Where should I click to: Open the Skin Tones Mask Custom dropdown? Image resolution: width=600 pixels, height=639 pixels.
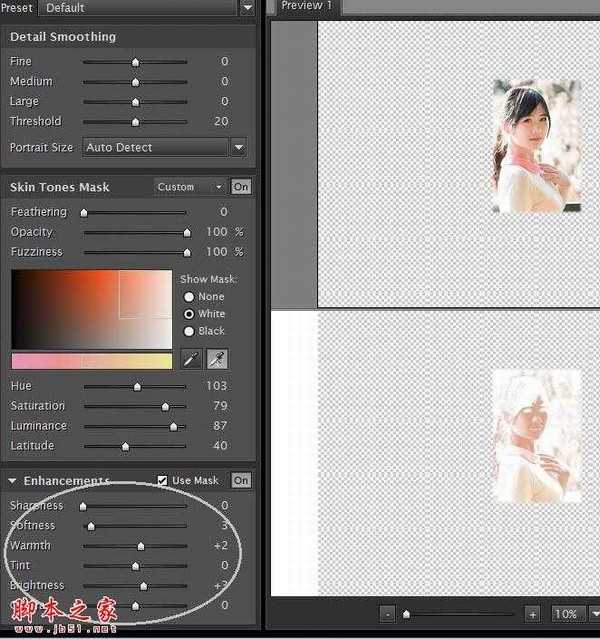(x=190, y=187)
